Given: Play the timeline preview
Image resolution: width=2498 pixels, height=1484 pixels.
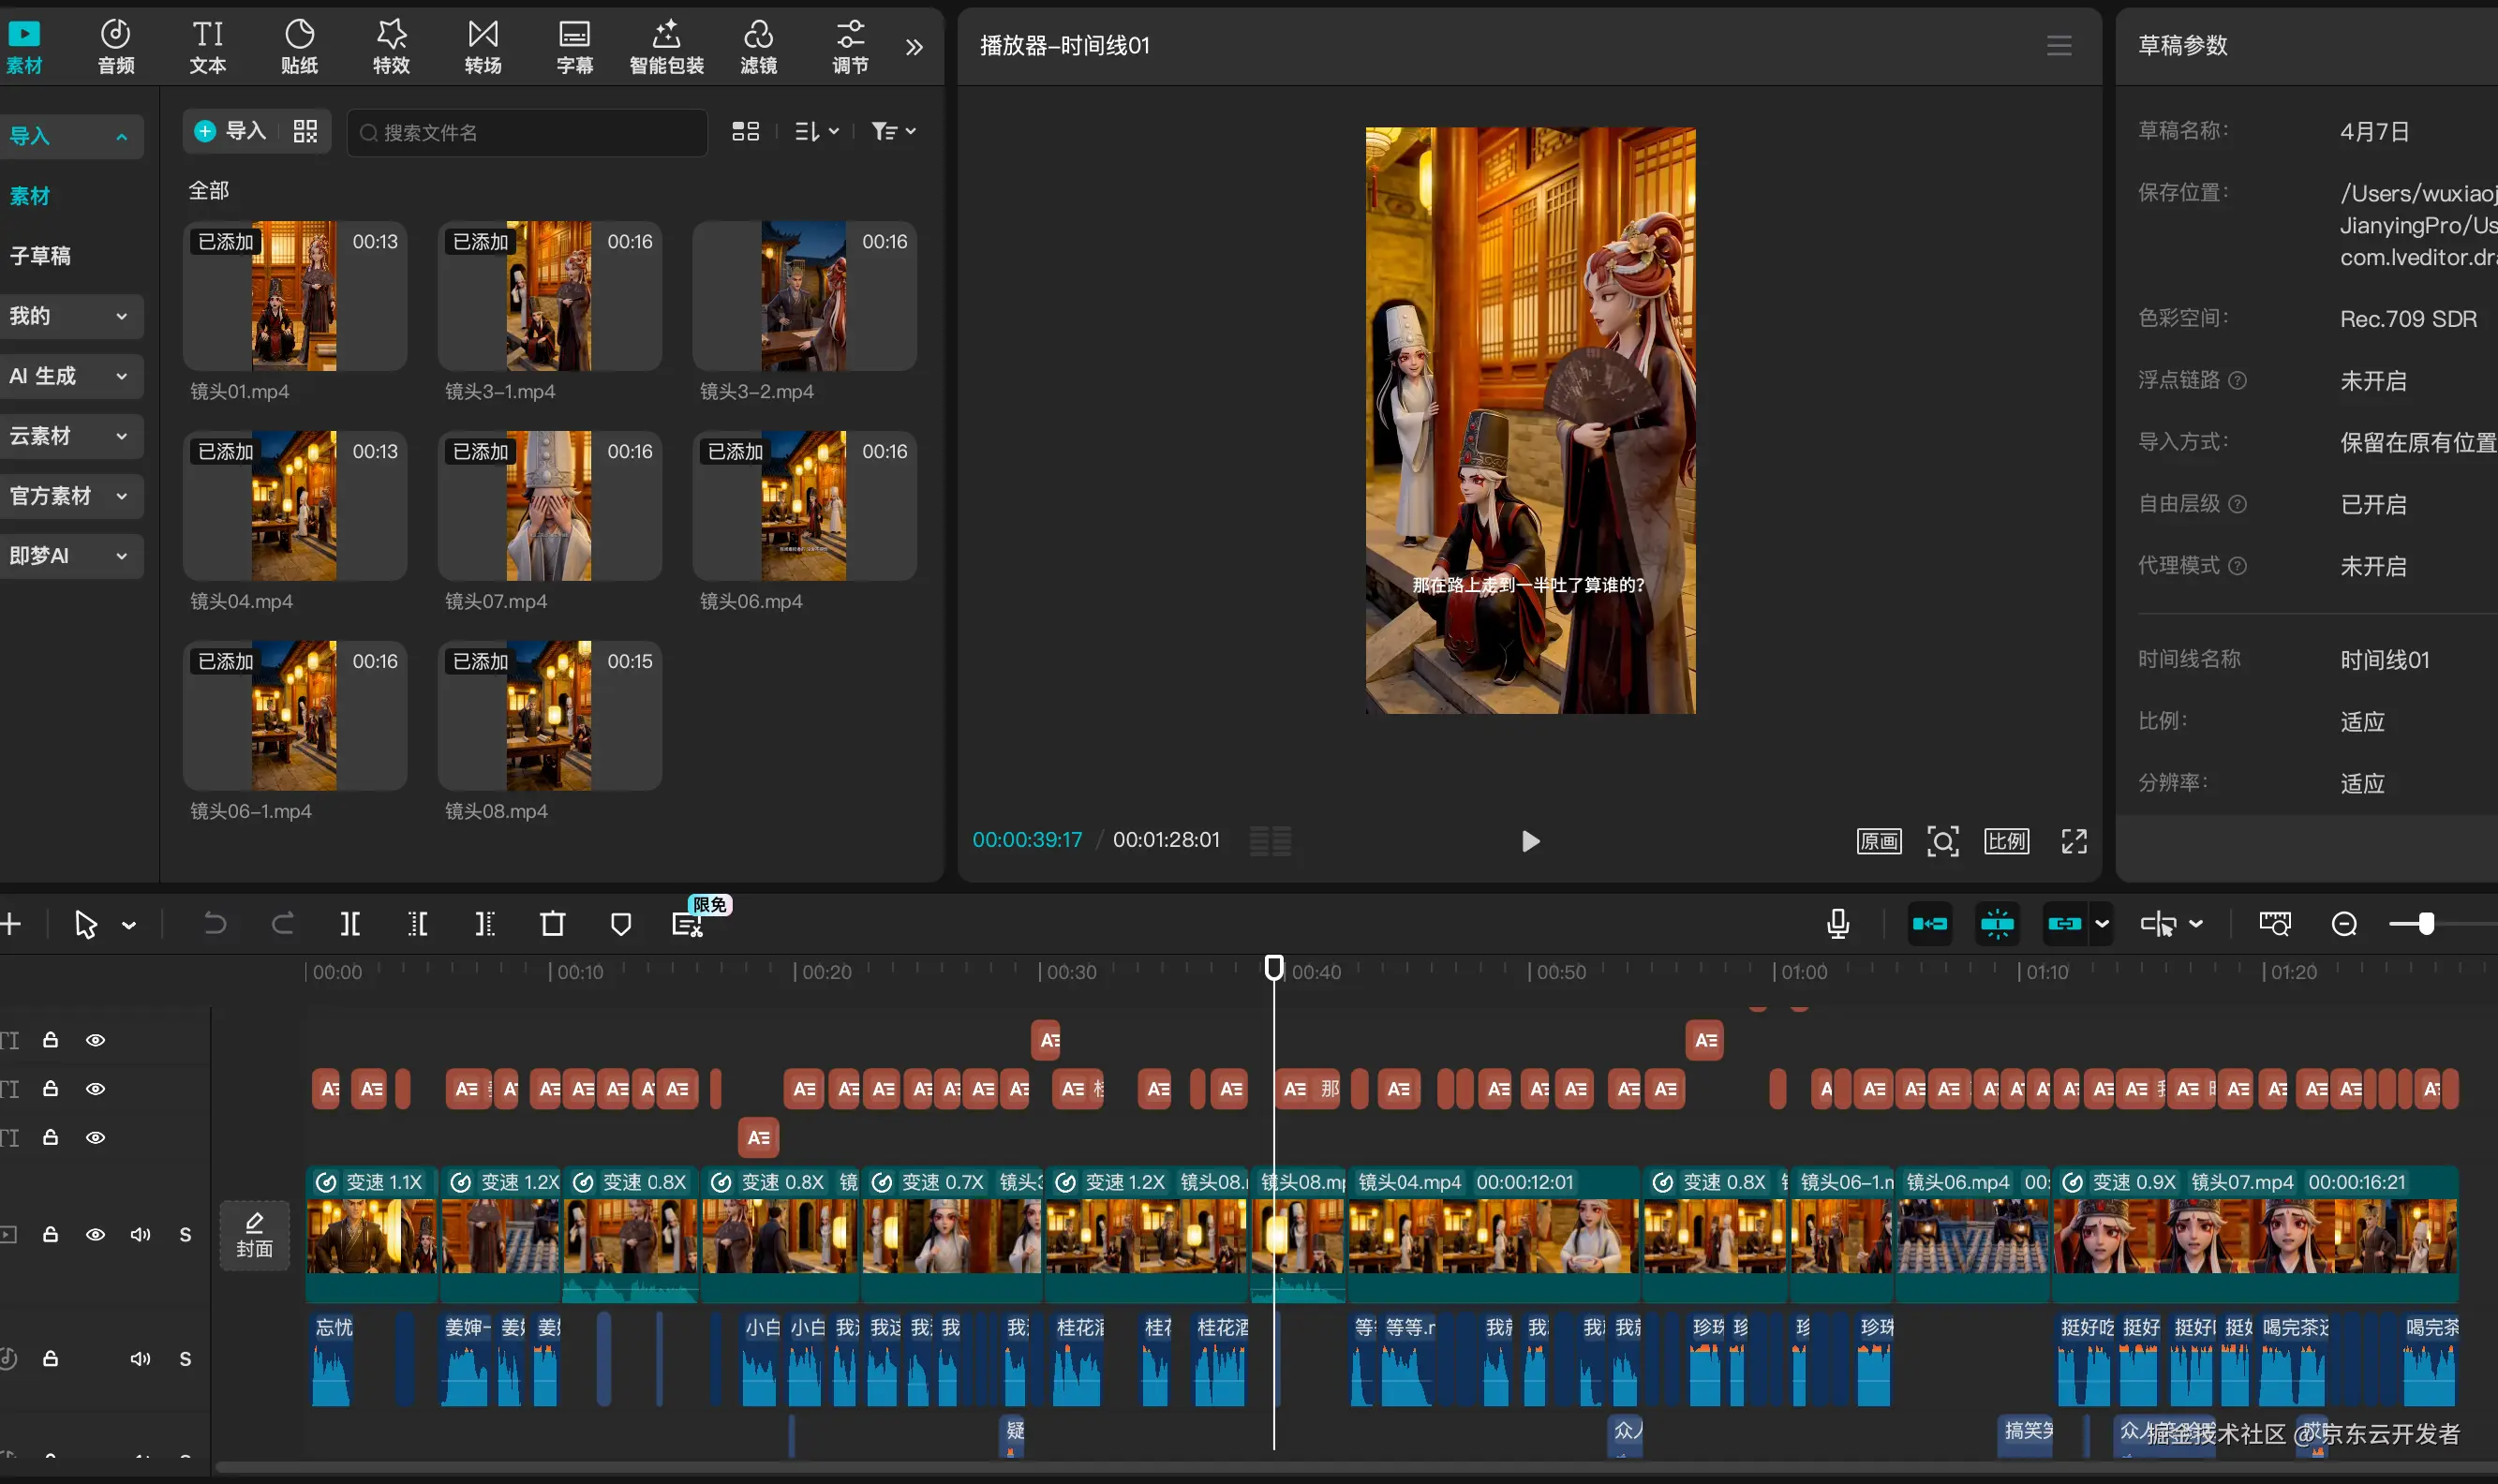Looking at the screenshot, I should [x=1530, y=841].
